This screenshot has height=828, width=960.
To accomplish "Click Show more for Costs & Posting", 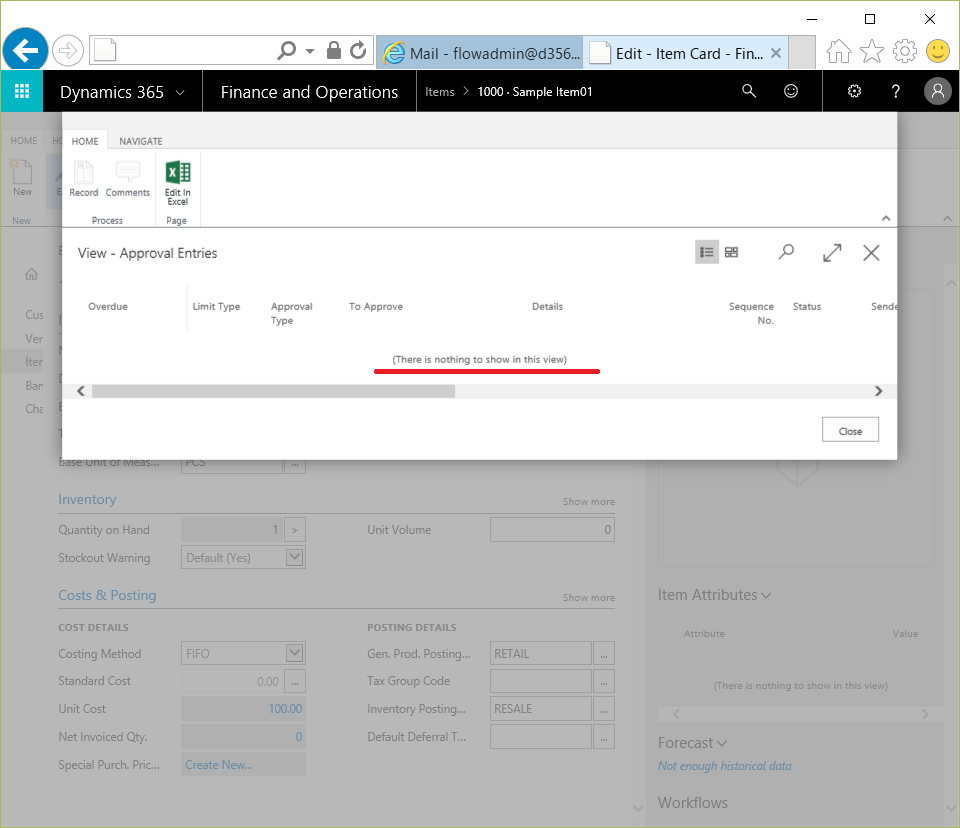I will coord(588,598).
